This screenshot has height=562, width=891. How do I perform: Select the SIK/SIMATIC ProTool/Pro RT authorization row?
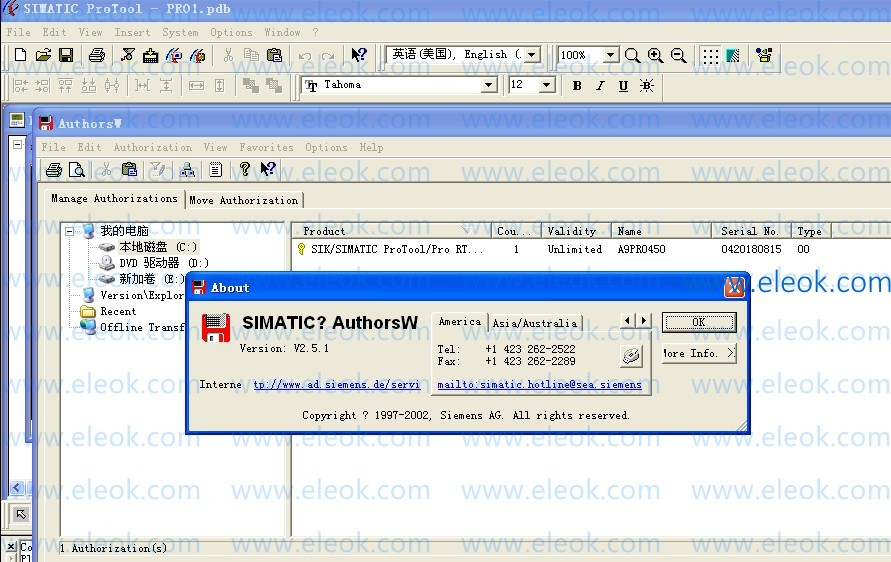click(x=397, y=249)
